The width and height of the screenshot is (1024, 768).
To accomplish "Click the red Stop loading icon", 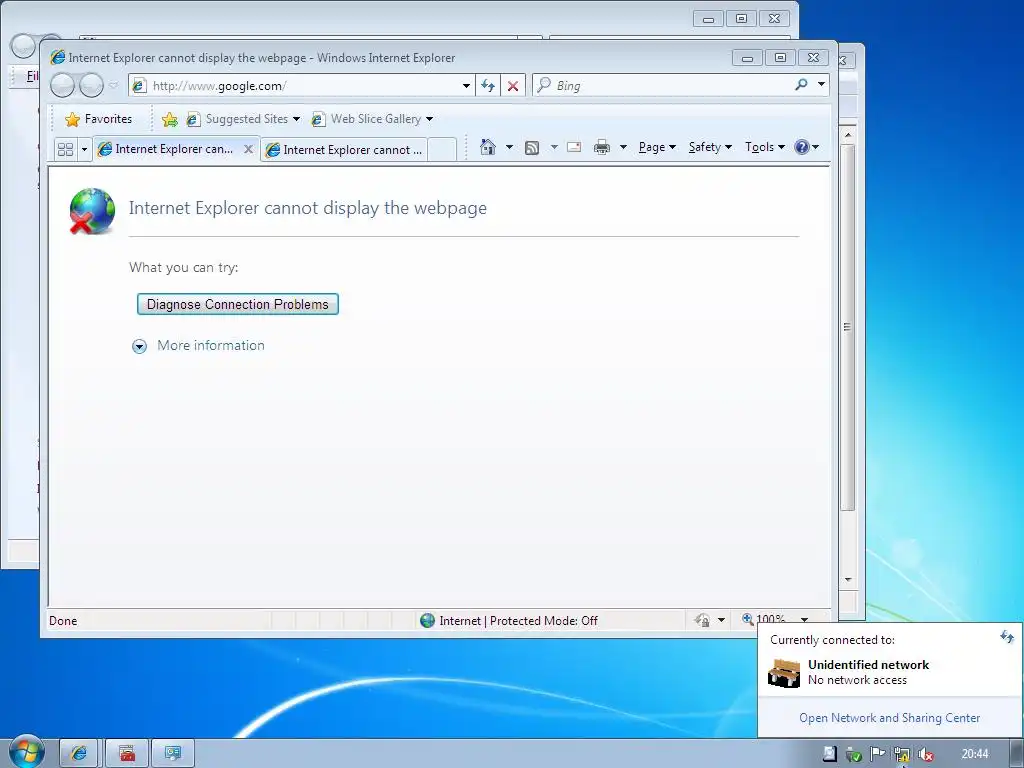I will [513, 86].
